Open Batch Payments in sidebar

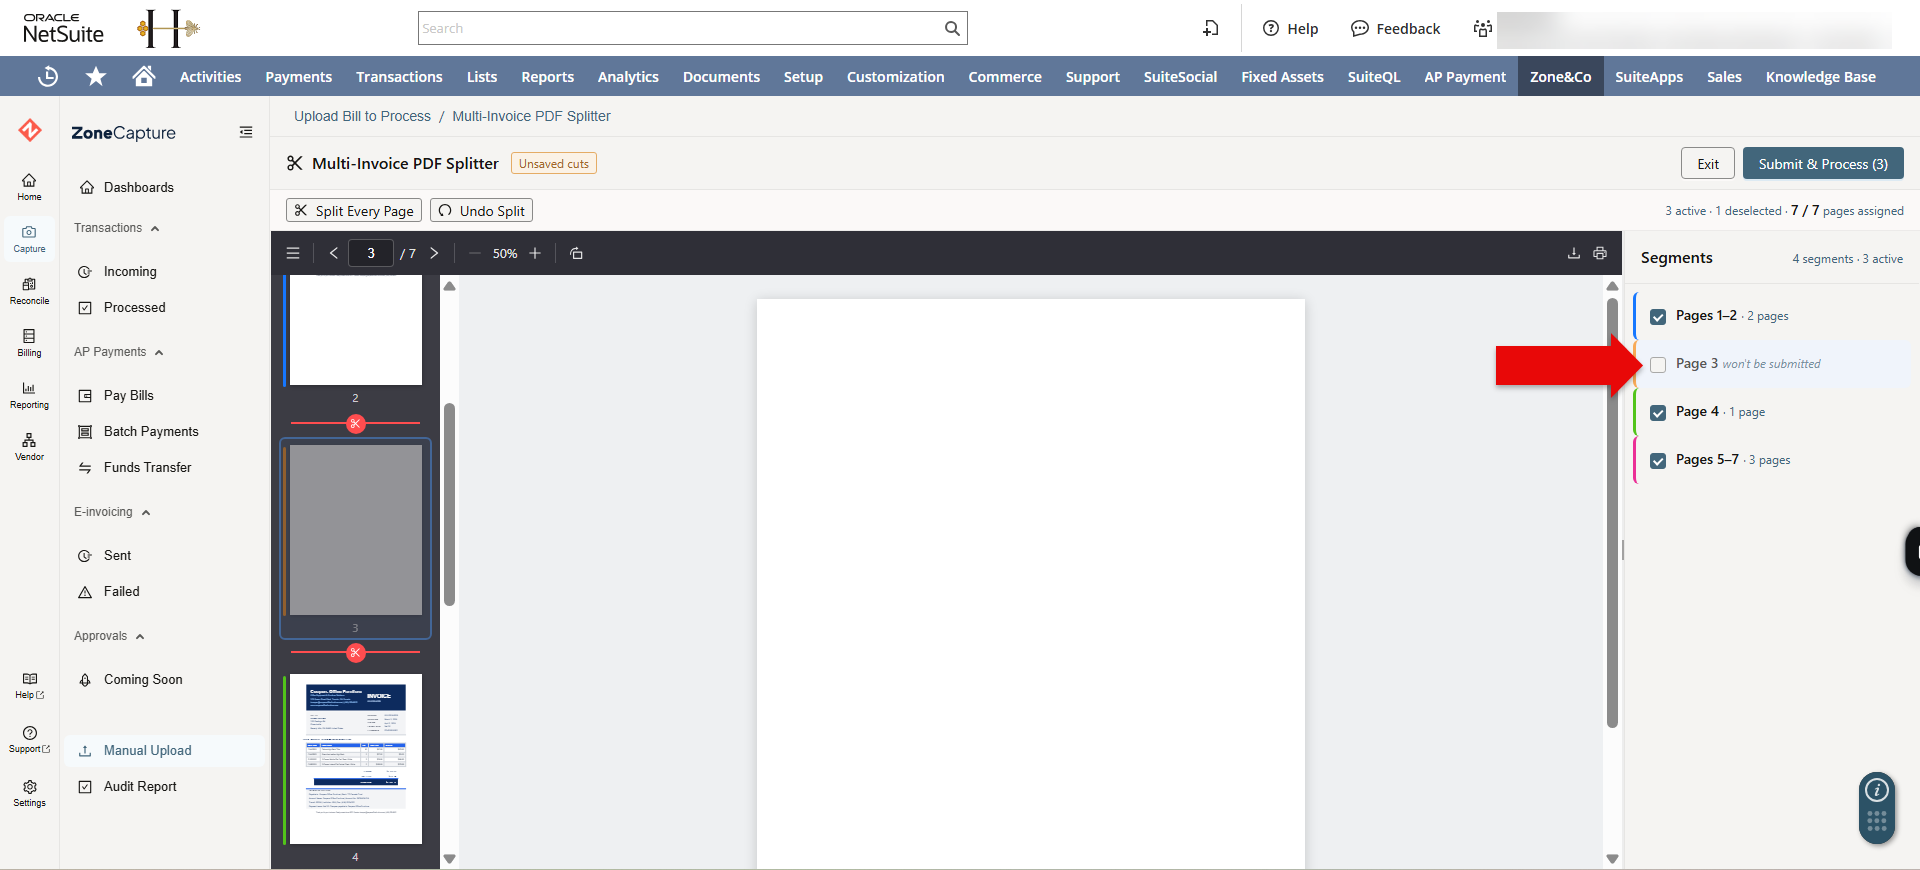pos(151,431)
